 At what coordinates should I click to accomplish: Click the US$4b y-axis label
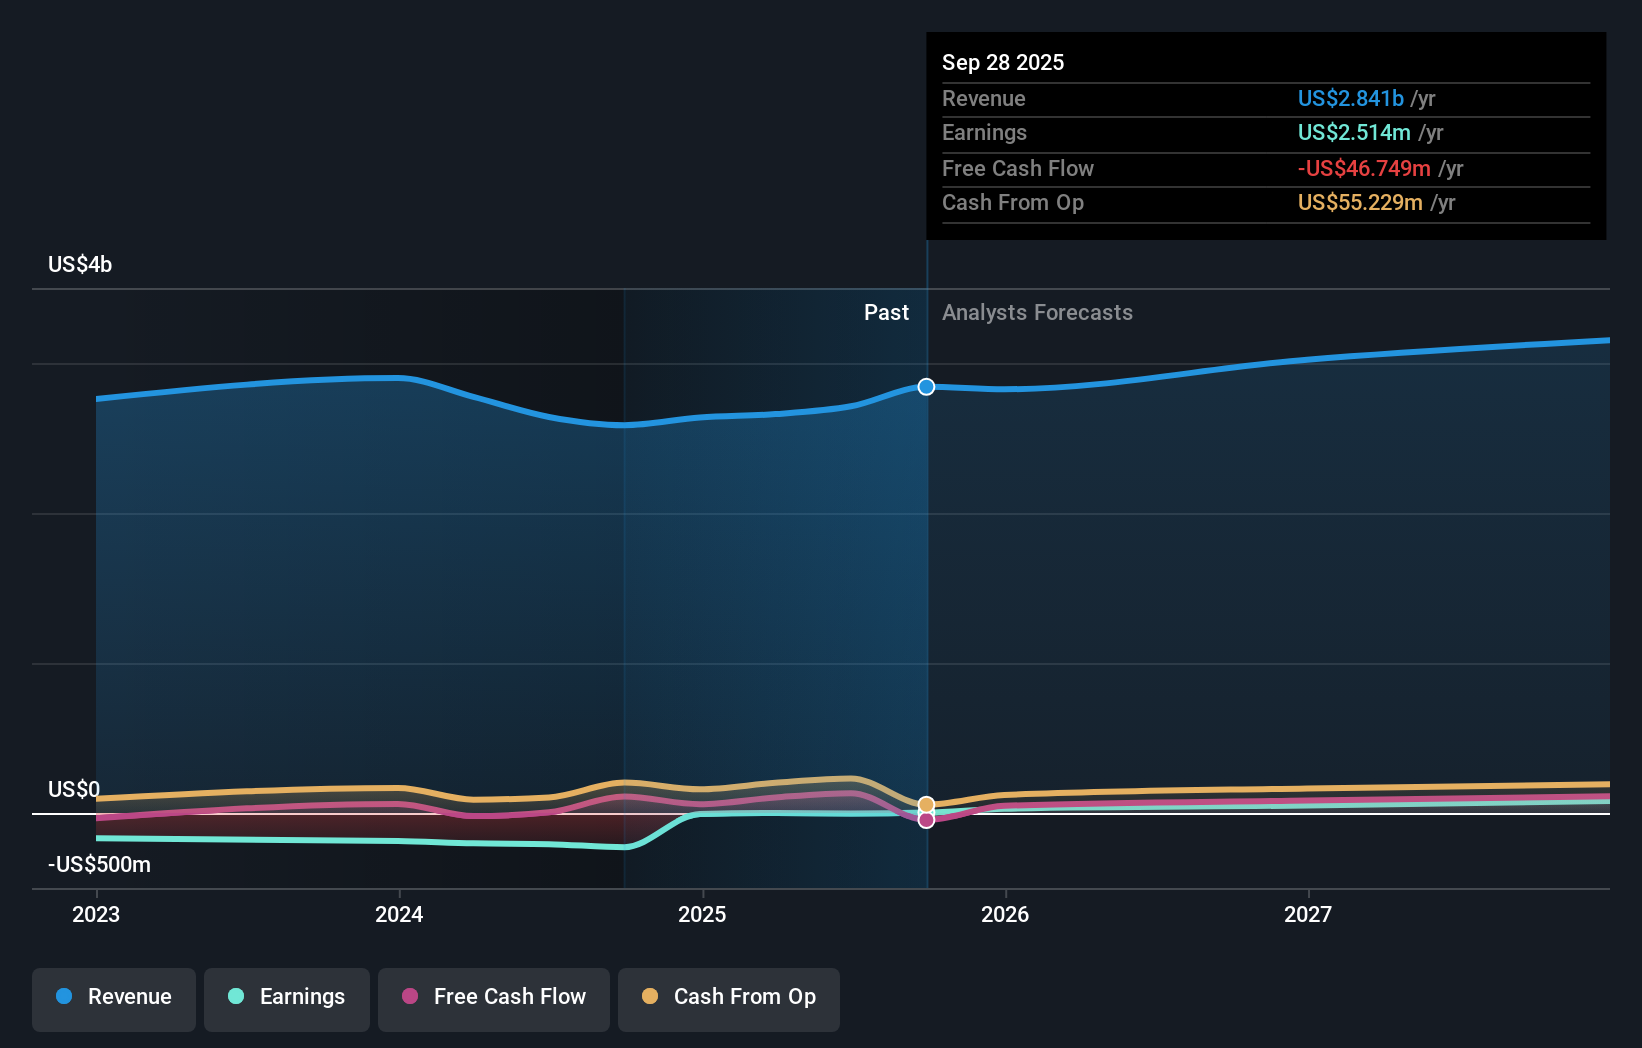79,263
